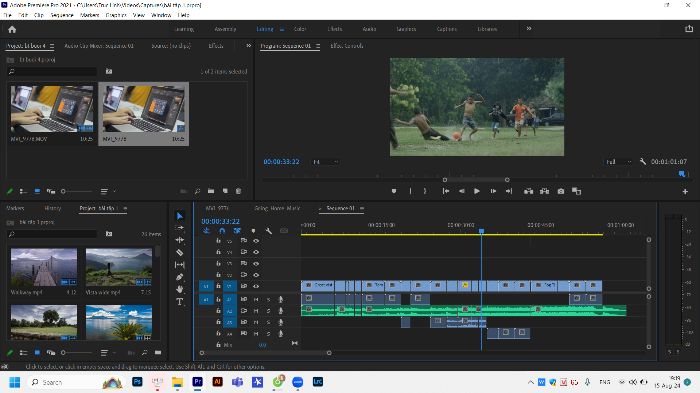Hide track V1 output eye
Image resolution: width=700 pixels, height=393 pixels.
pos(256,286)
